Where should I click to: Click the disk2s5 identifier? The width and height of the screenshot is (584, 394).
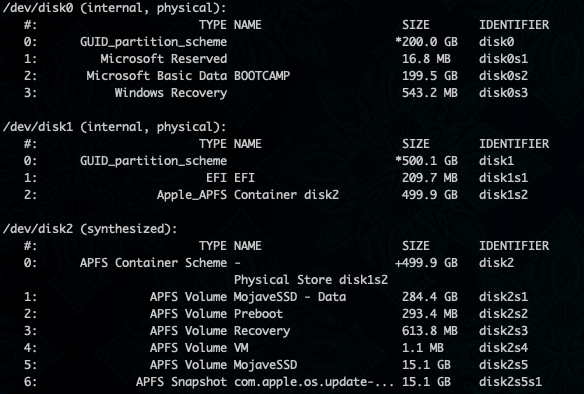coord(503,365)
